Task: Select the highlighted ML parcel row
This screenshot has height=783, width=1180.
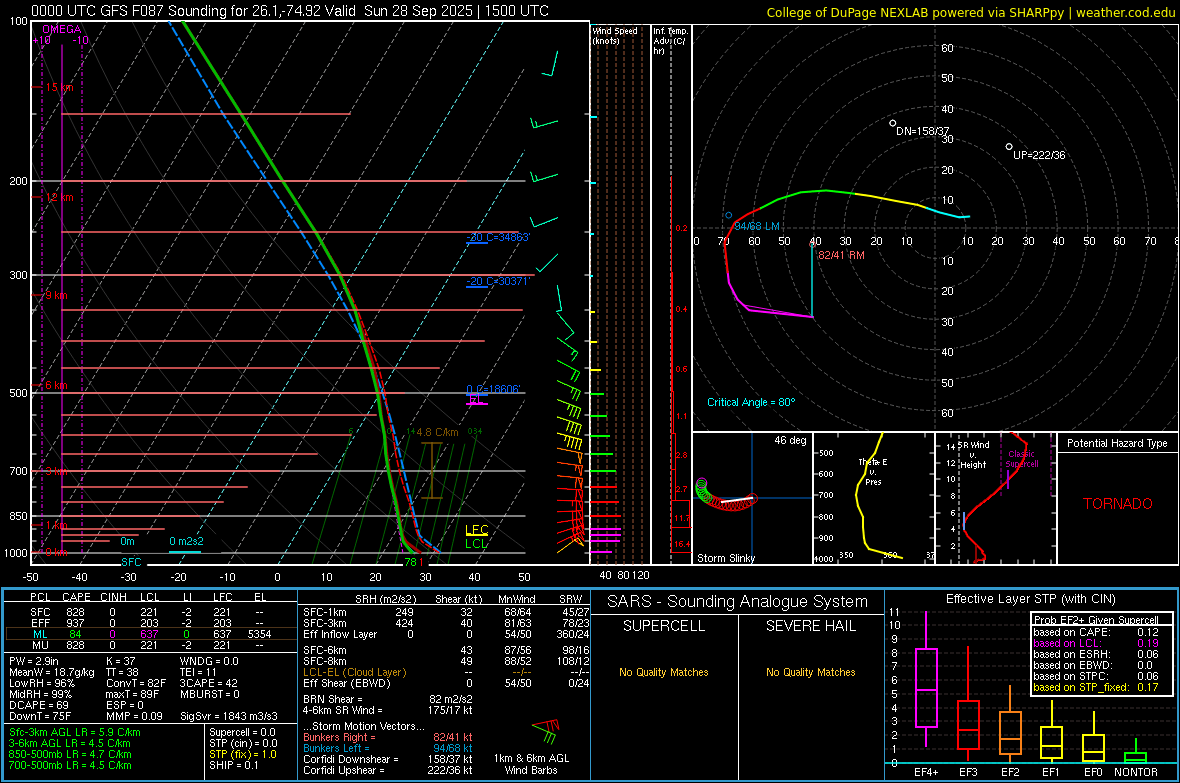Action: pyautogui.click(x=151, y=634)
